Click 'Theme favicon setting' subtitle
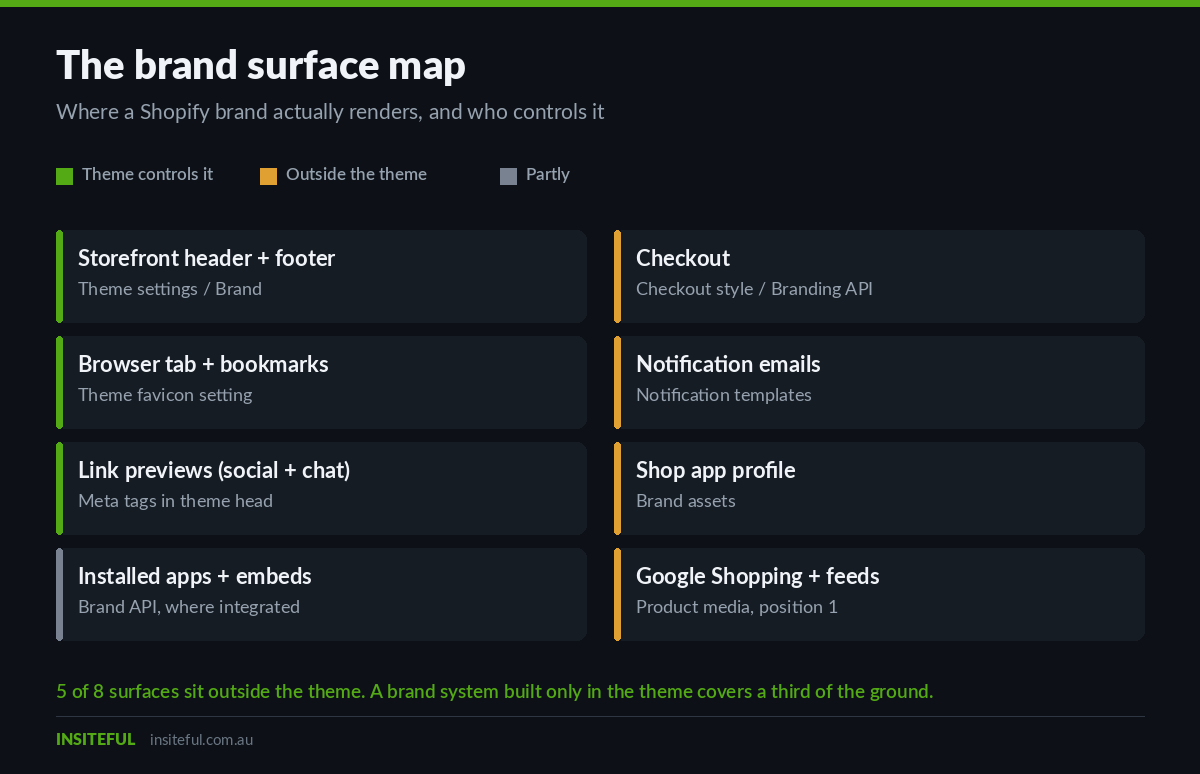This screenshot has width=1200, height=774. click(165, 395)
